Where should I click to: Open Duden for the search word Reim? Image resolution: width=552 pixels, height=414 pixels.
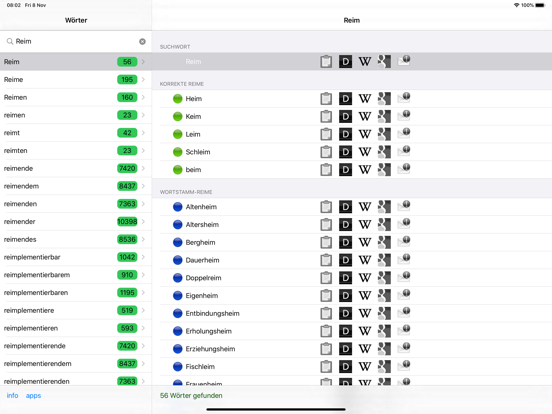click(345, 62)
